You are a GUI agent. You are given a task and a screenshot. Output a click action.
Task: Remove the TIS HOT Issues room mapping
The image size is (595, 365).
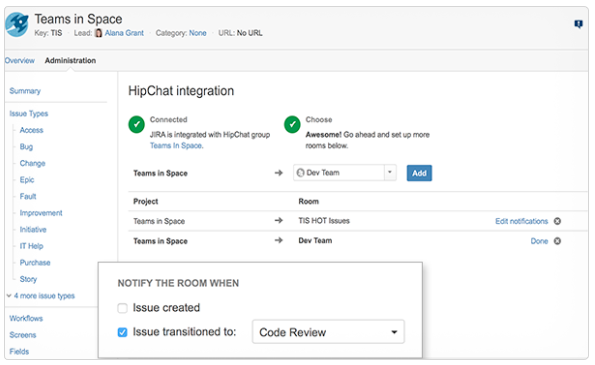click(x=557, y=221)
